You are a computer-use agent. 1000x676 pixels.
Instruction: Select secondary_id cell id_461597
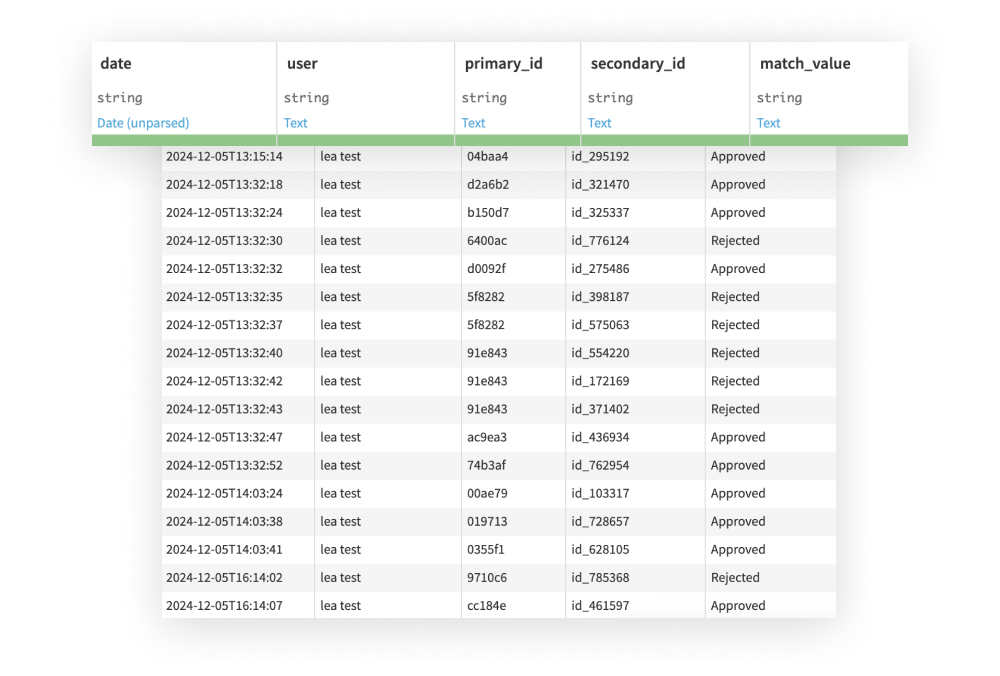click(x=600, y=606)
